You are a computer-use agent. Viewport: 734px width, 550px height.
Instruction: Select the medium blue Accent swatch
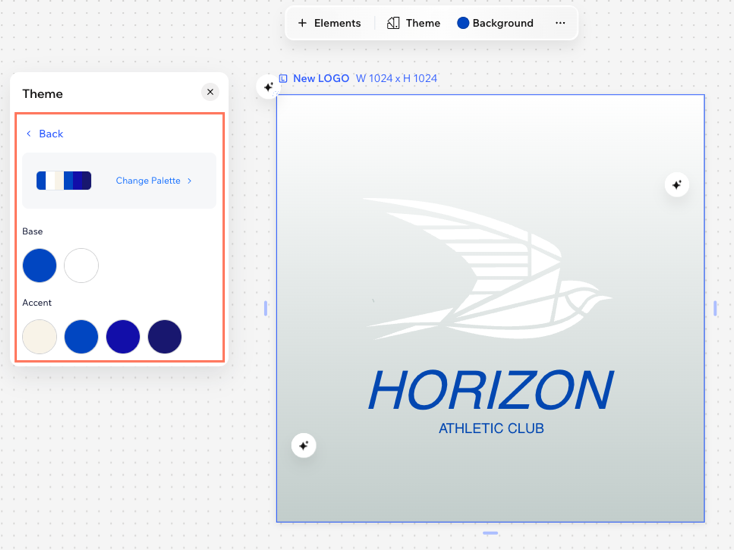81,337
